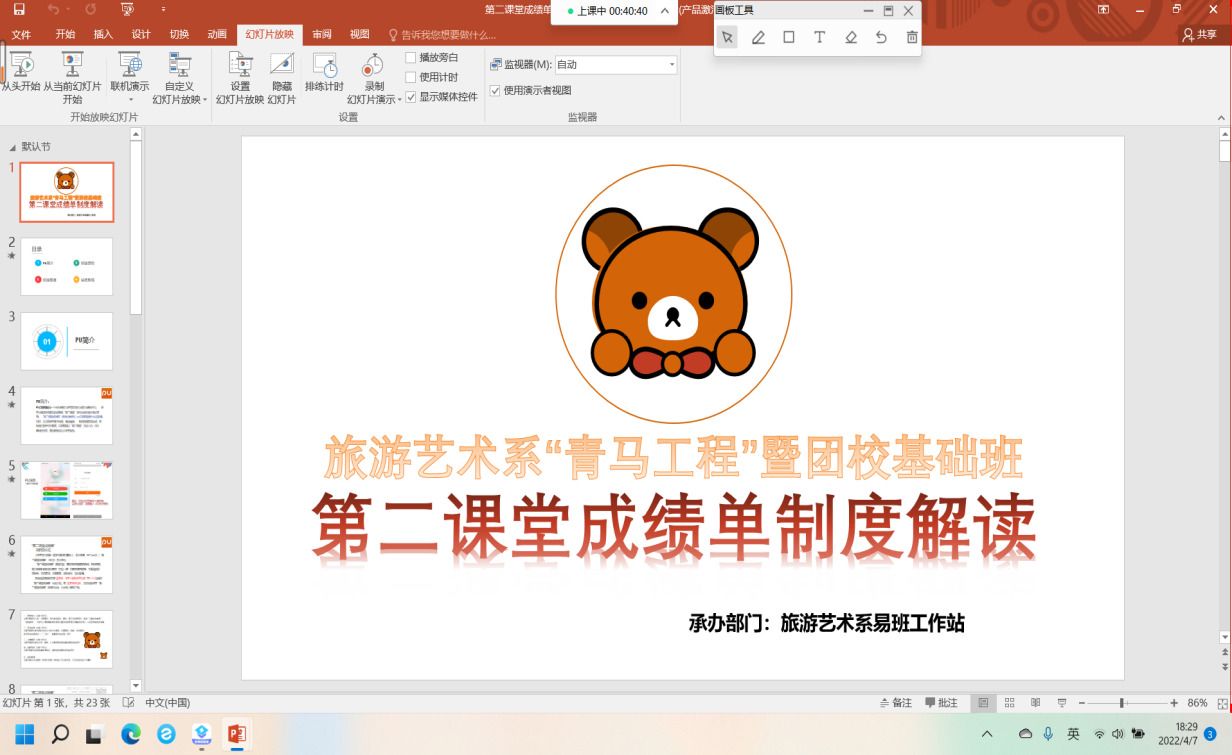Open the Customize Quick Access Toolbar dropdown
1232x755 pixels.
[x=163, y=10]
